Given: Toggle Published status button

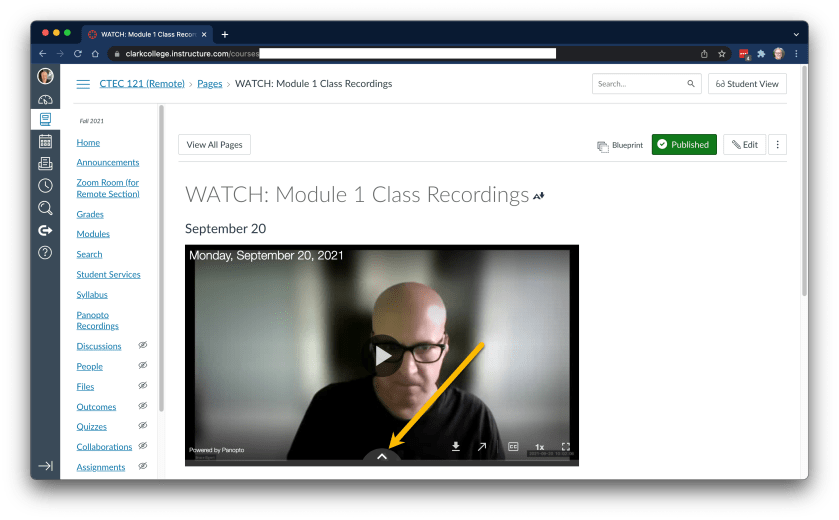Looking at the screenshot, I should pos(684,145).
